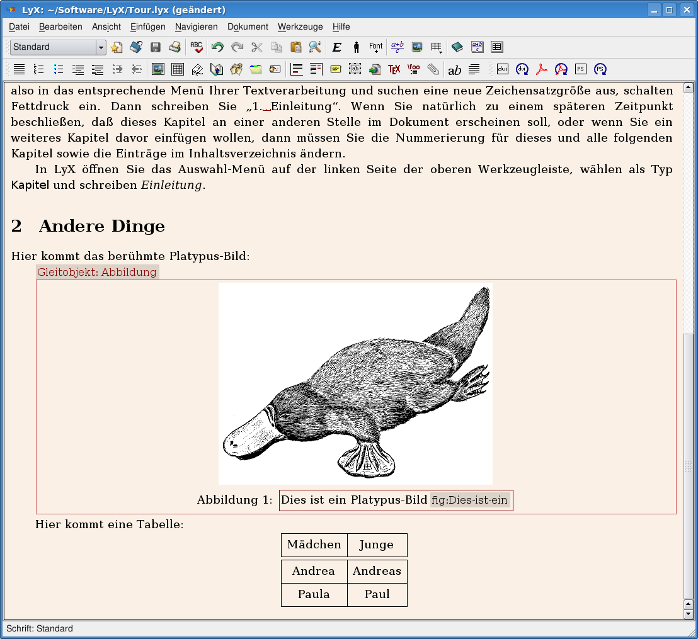Click the 'Junge' table cell
The image size is (698, 639).
click(377, 545)
